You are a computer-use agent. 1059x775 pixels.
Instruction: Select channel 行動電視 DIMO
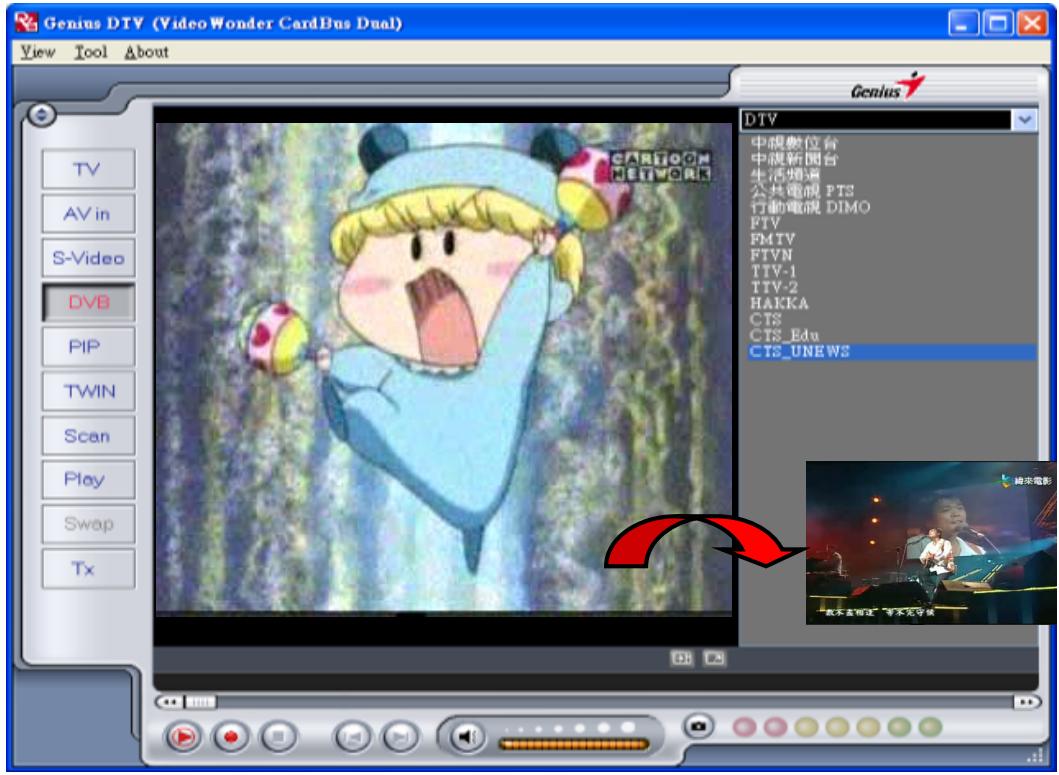810,207
